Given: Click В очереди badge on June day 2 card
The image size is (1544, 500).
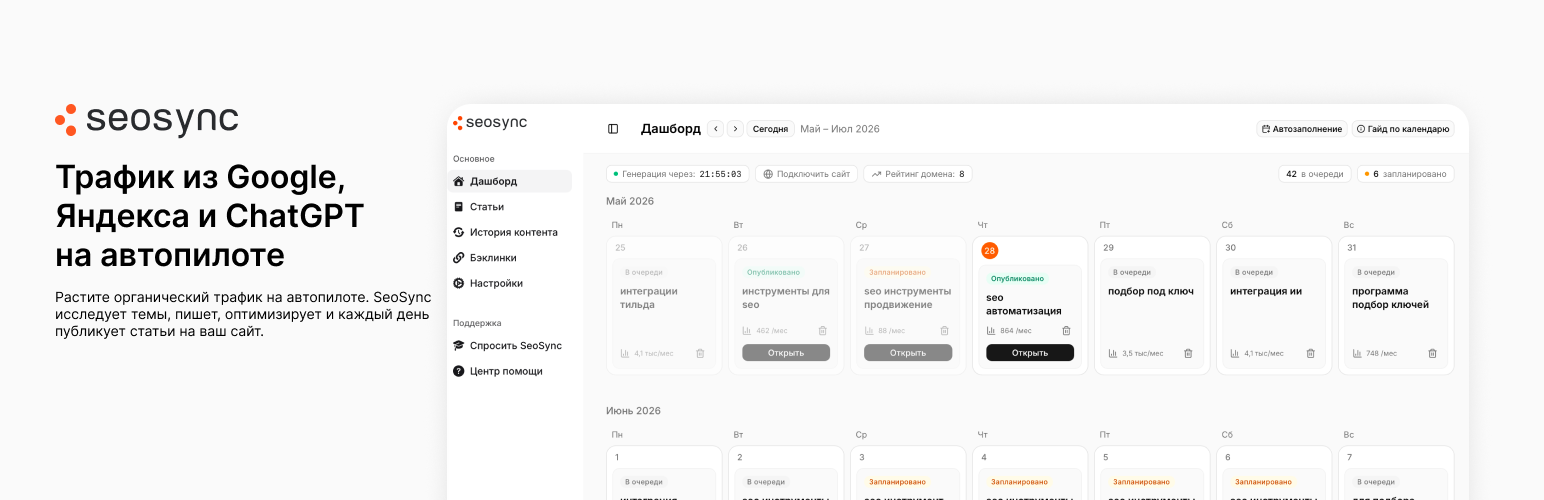Looking at the screenshot, I should pyautogui.click(x=766, y=482).
